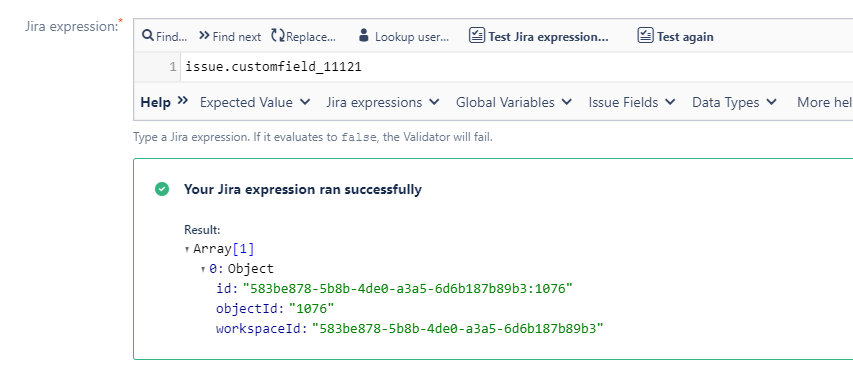
Task: Click the Find magnifier icon
Action: 147,36
